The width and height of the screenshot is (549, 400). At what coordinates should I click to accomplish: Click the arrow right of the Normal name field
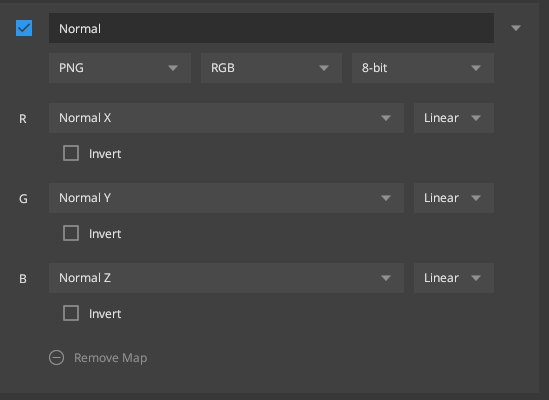[x=516, y=28]
